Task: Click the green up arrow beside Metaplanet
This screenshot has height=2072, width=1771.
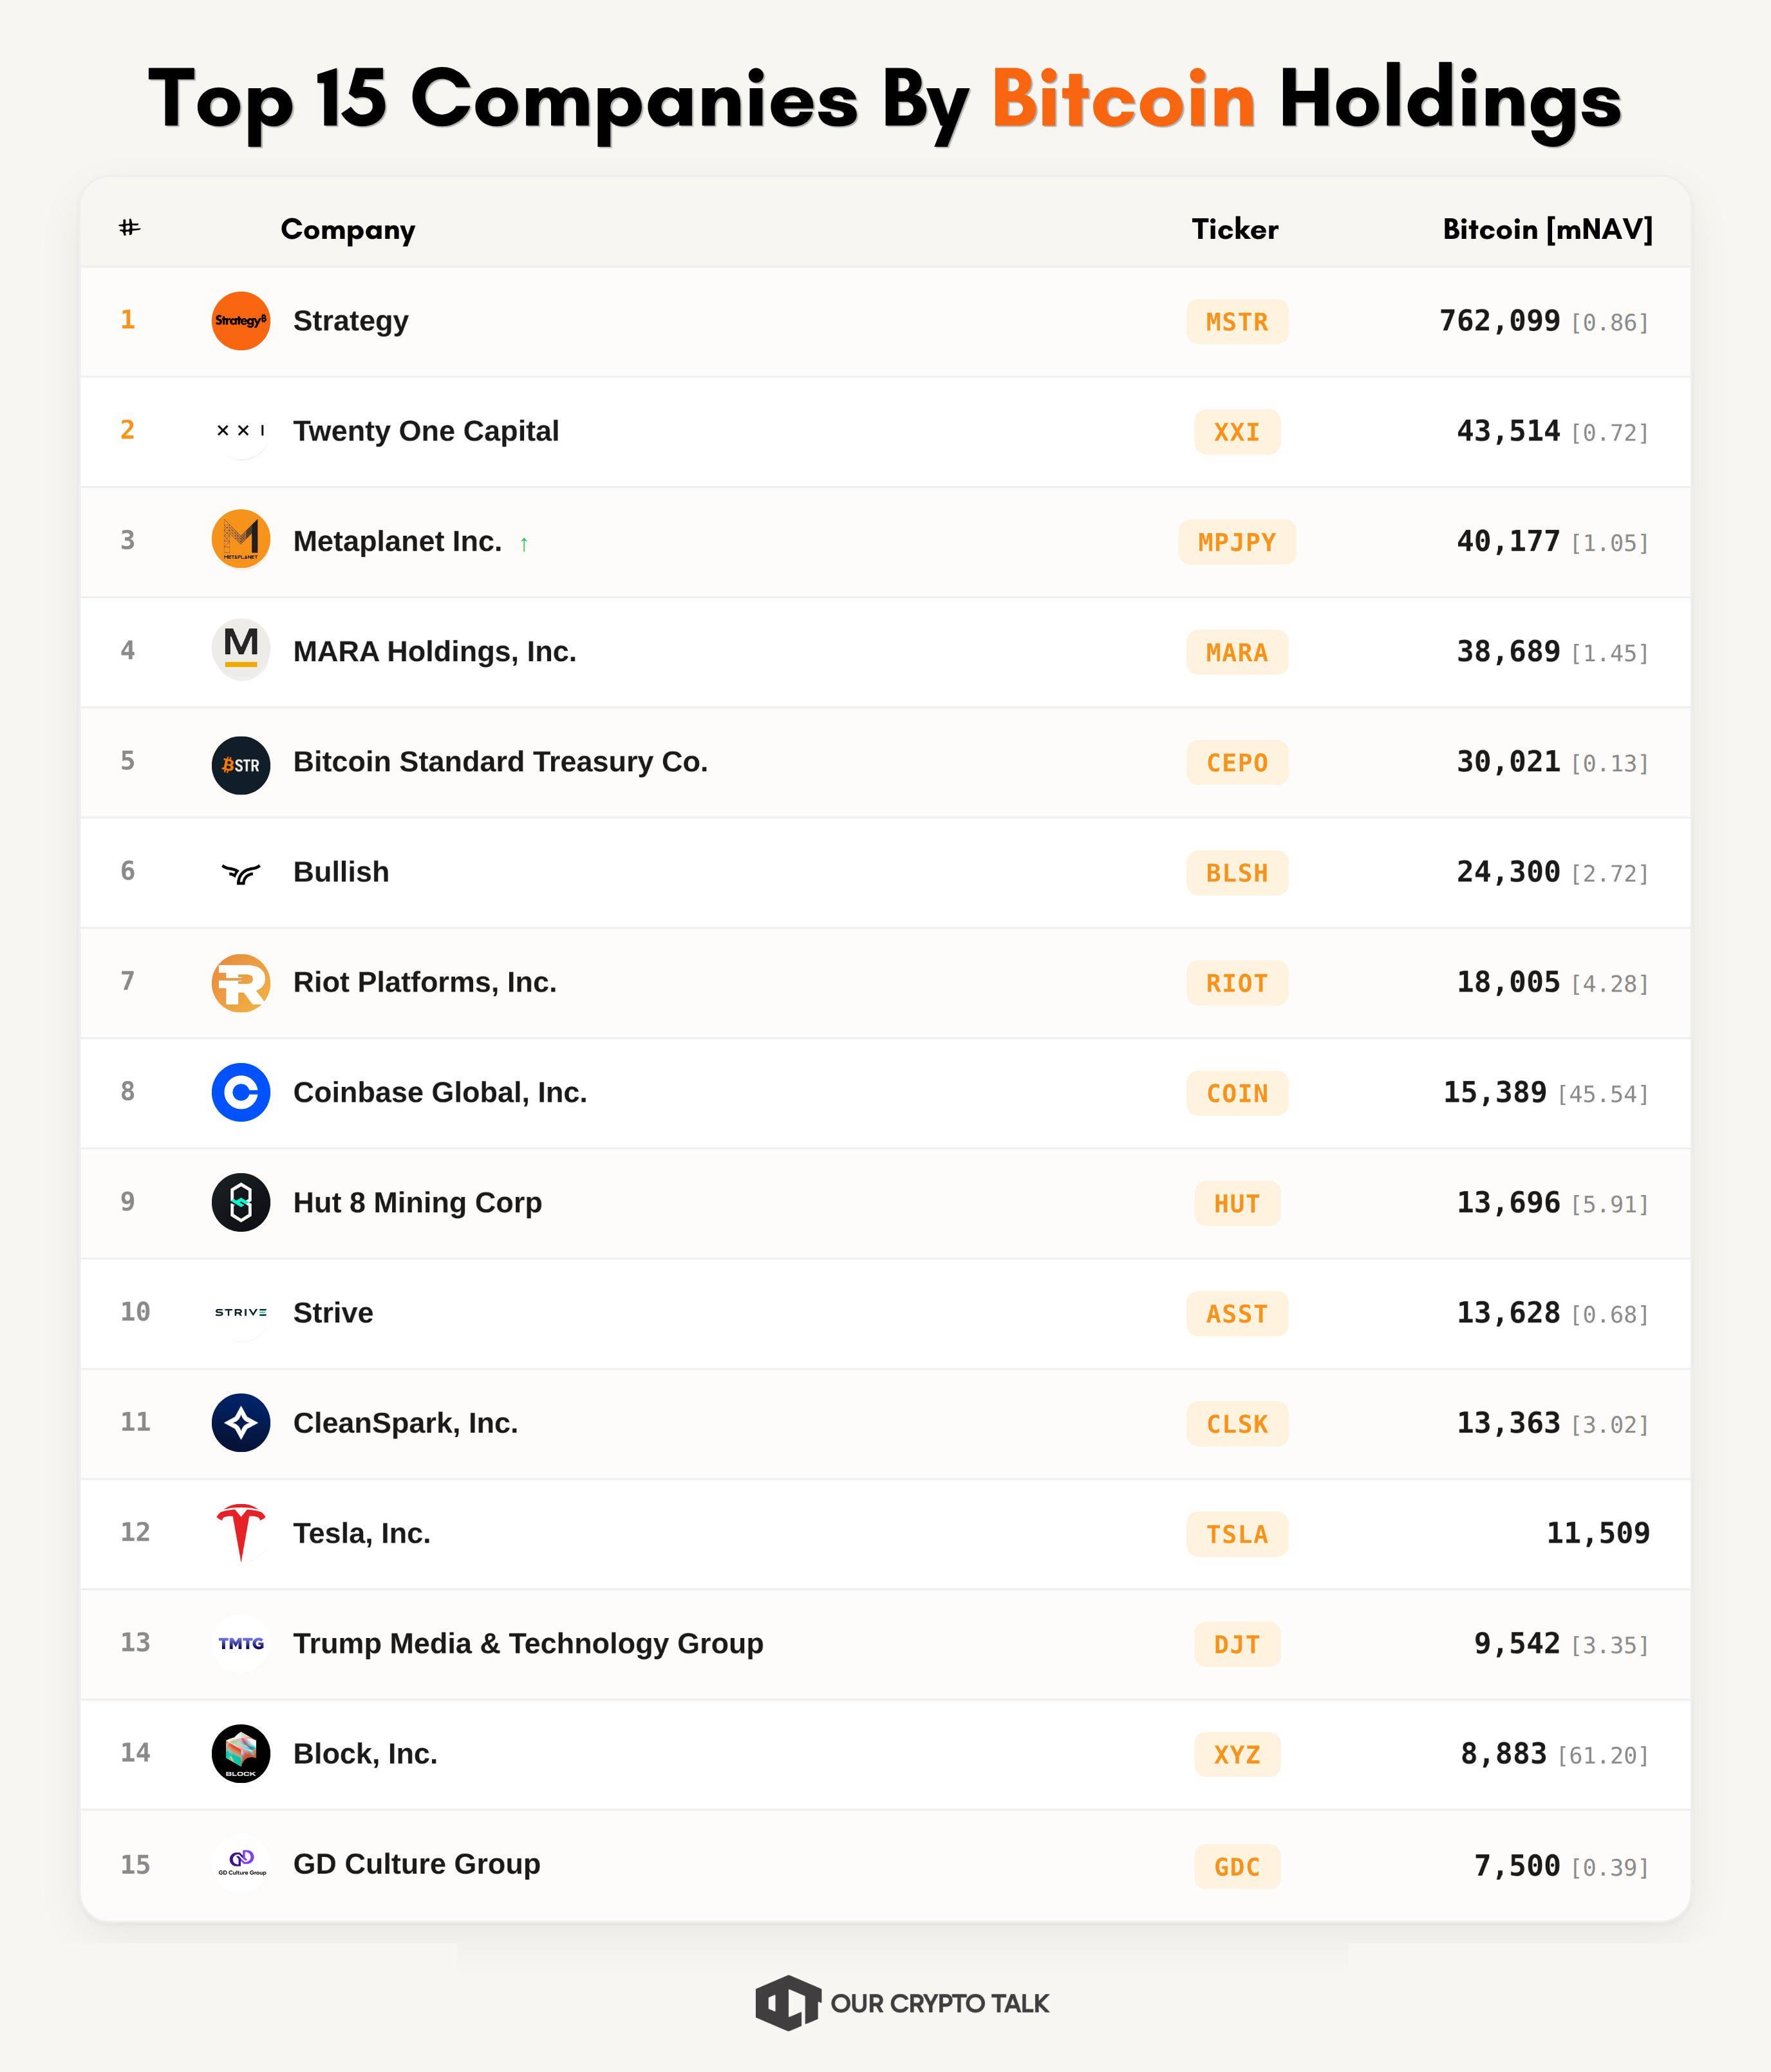Action: [524, 544]
